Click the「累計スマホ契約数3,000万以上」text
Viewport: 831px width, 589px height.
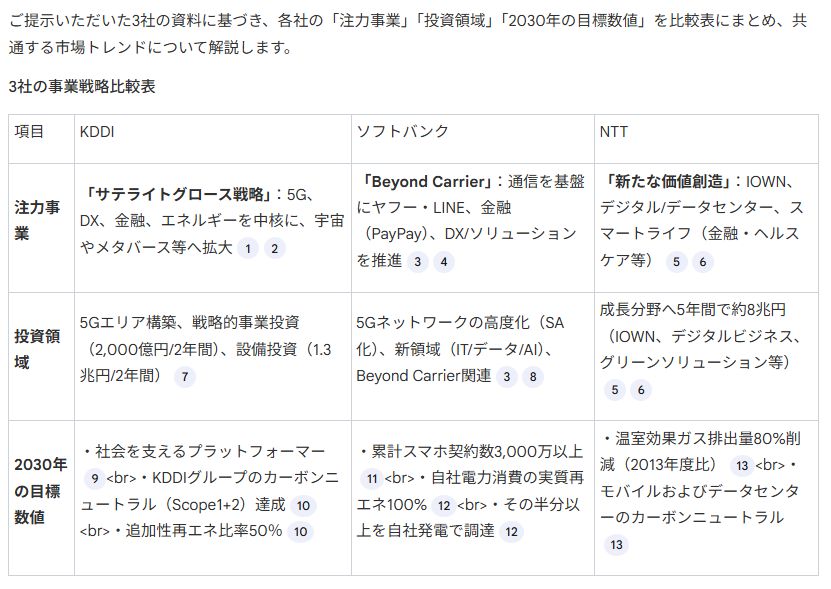pyautogui.click(x=477, y=452)
